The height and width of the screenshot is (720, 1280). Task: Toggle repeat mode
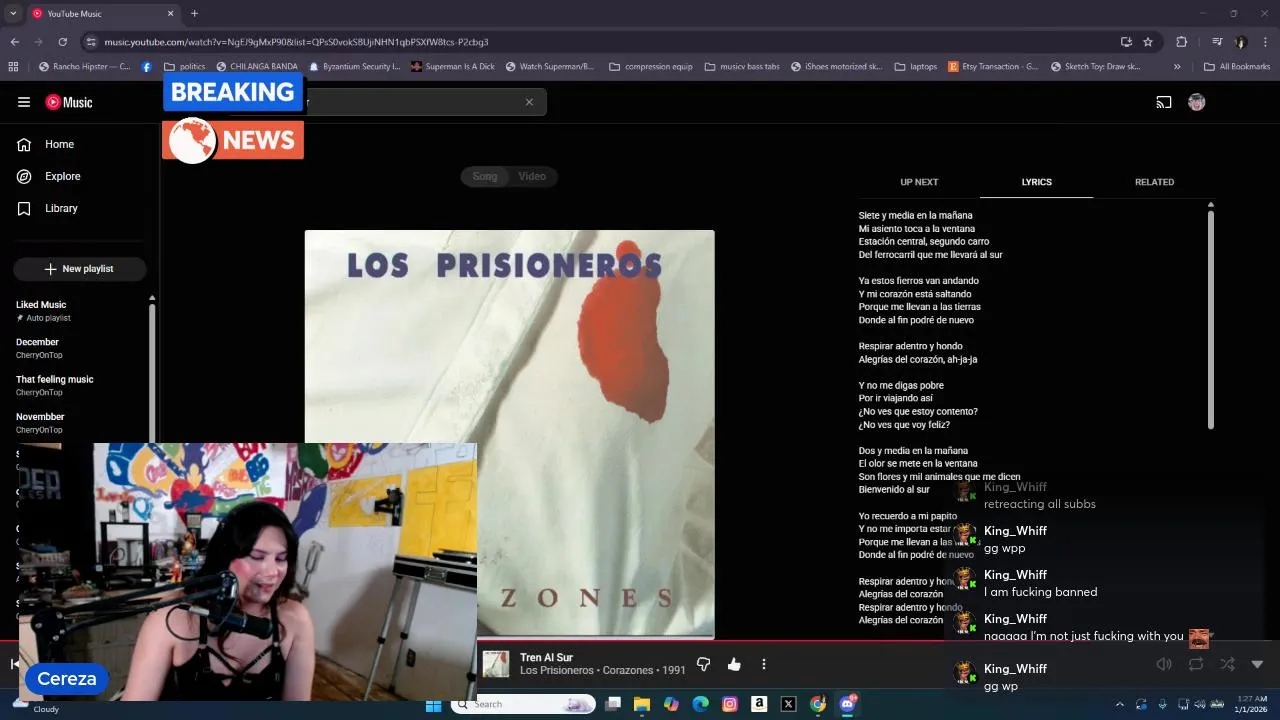click(x=1196, y=664)
